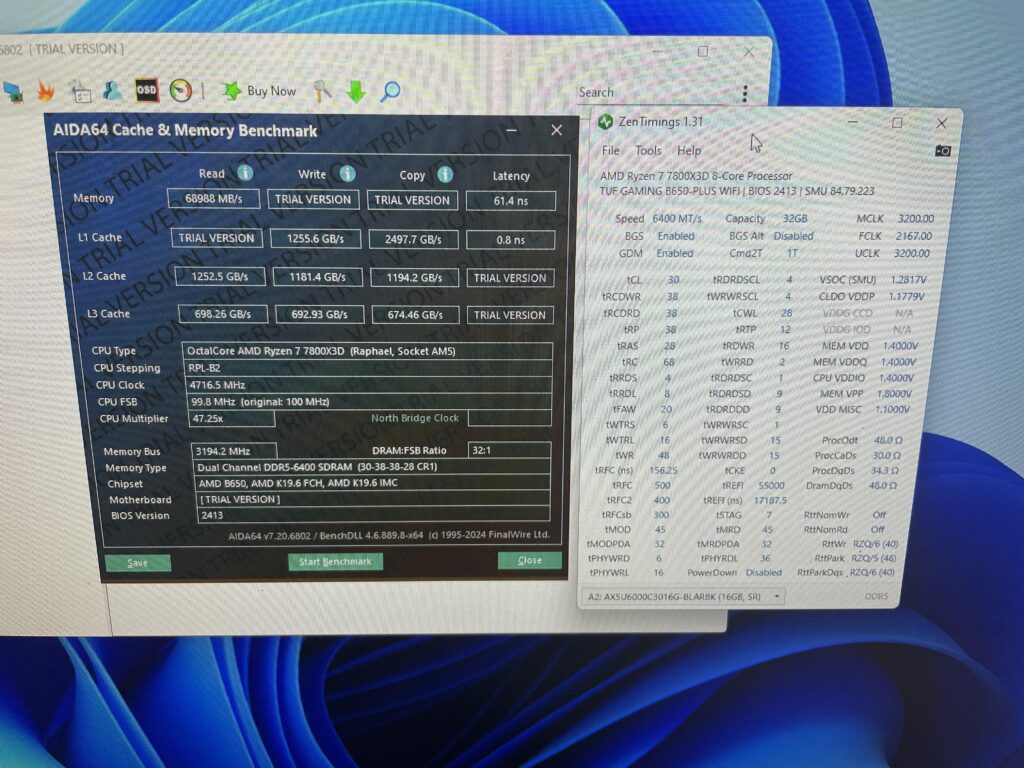Click L3 Cache Copy value 674.46 GB/s
This screenshot has width=1024, height=768.
(415, 315)
